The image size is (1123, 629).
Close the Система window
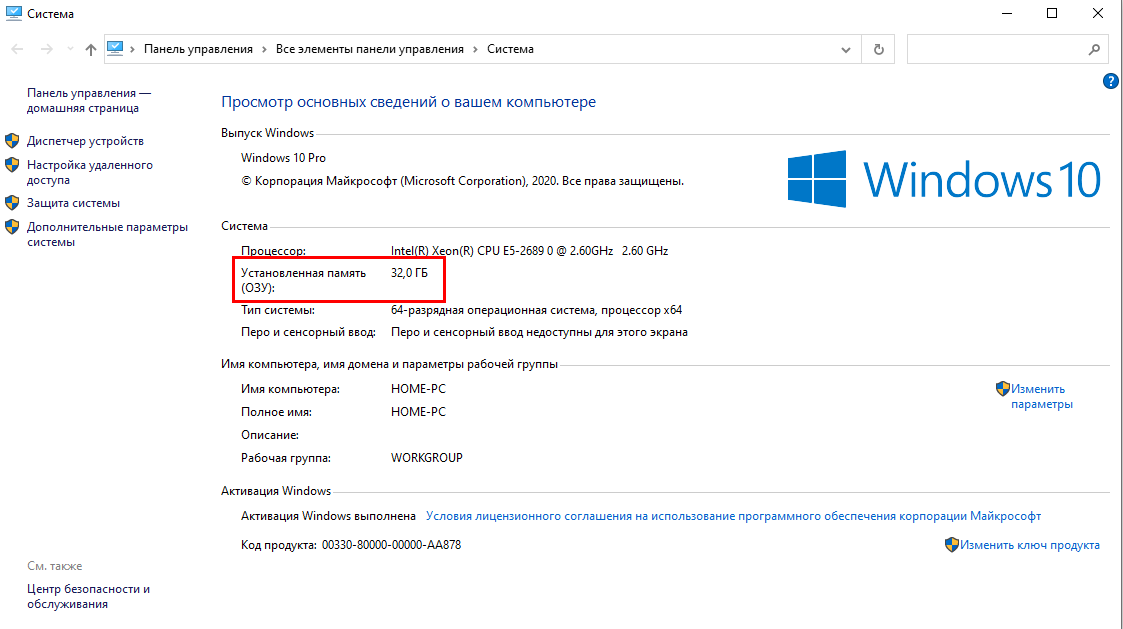coord(1097,13)
